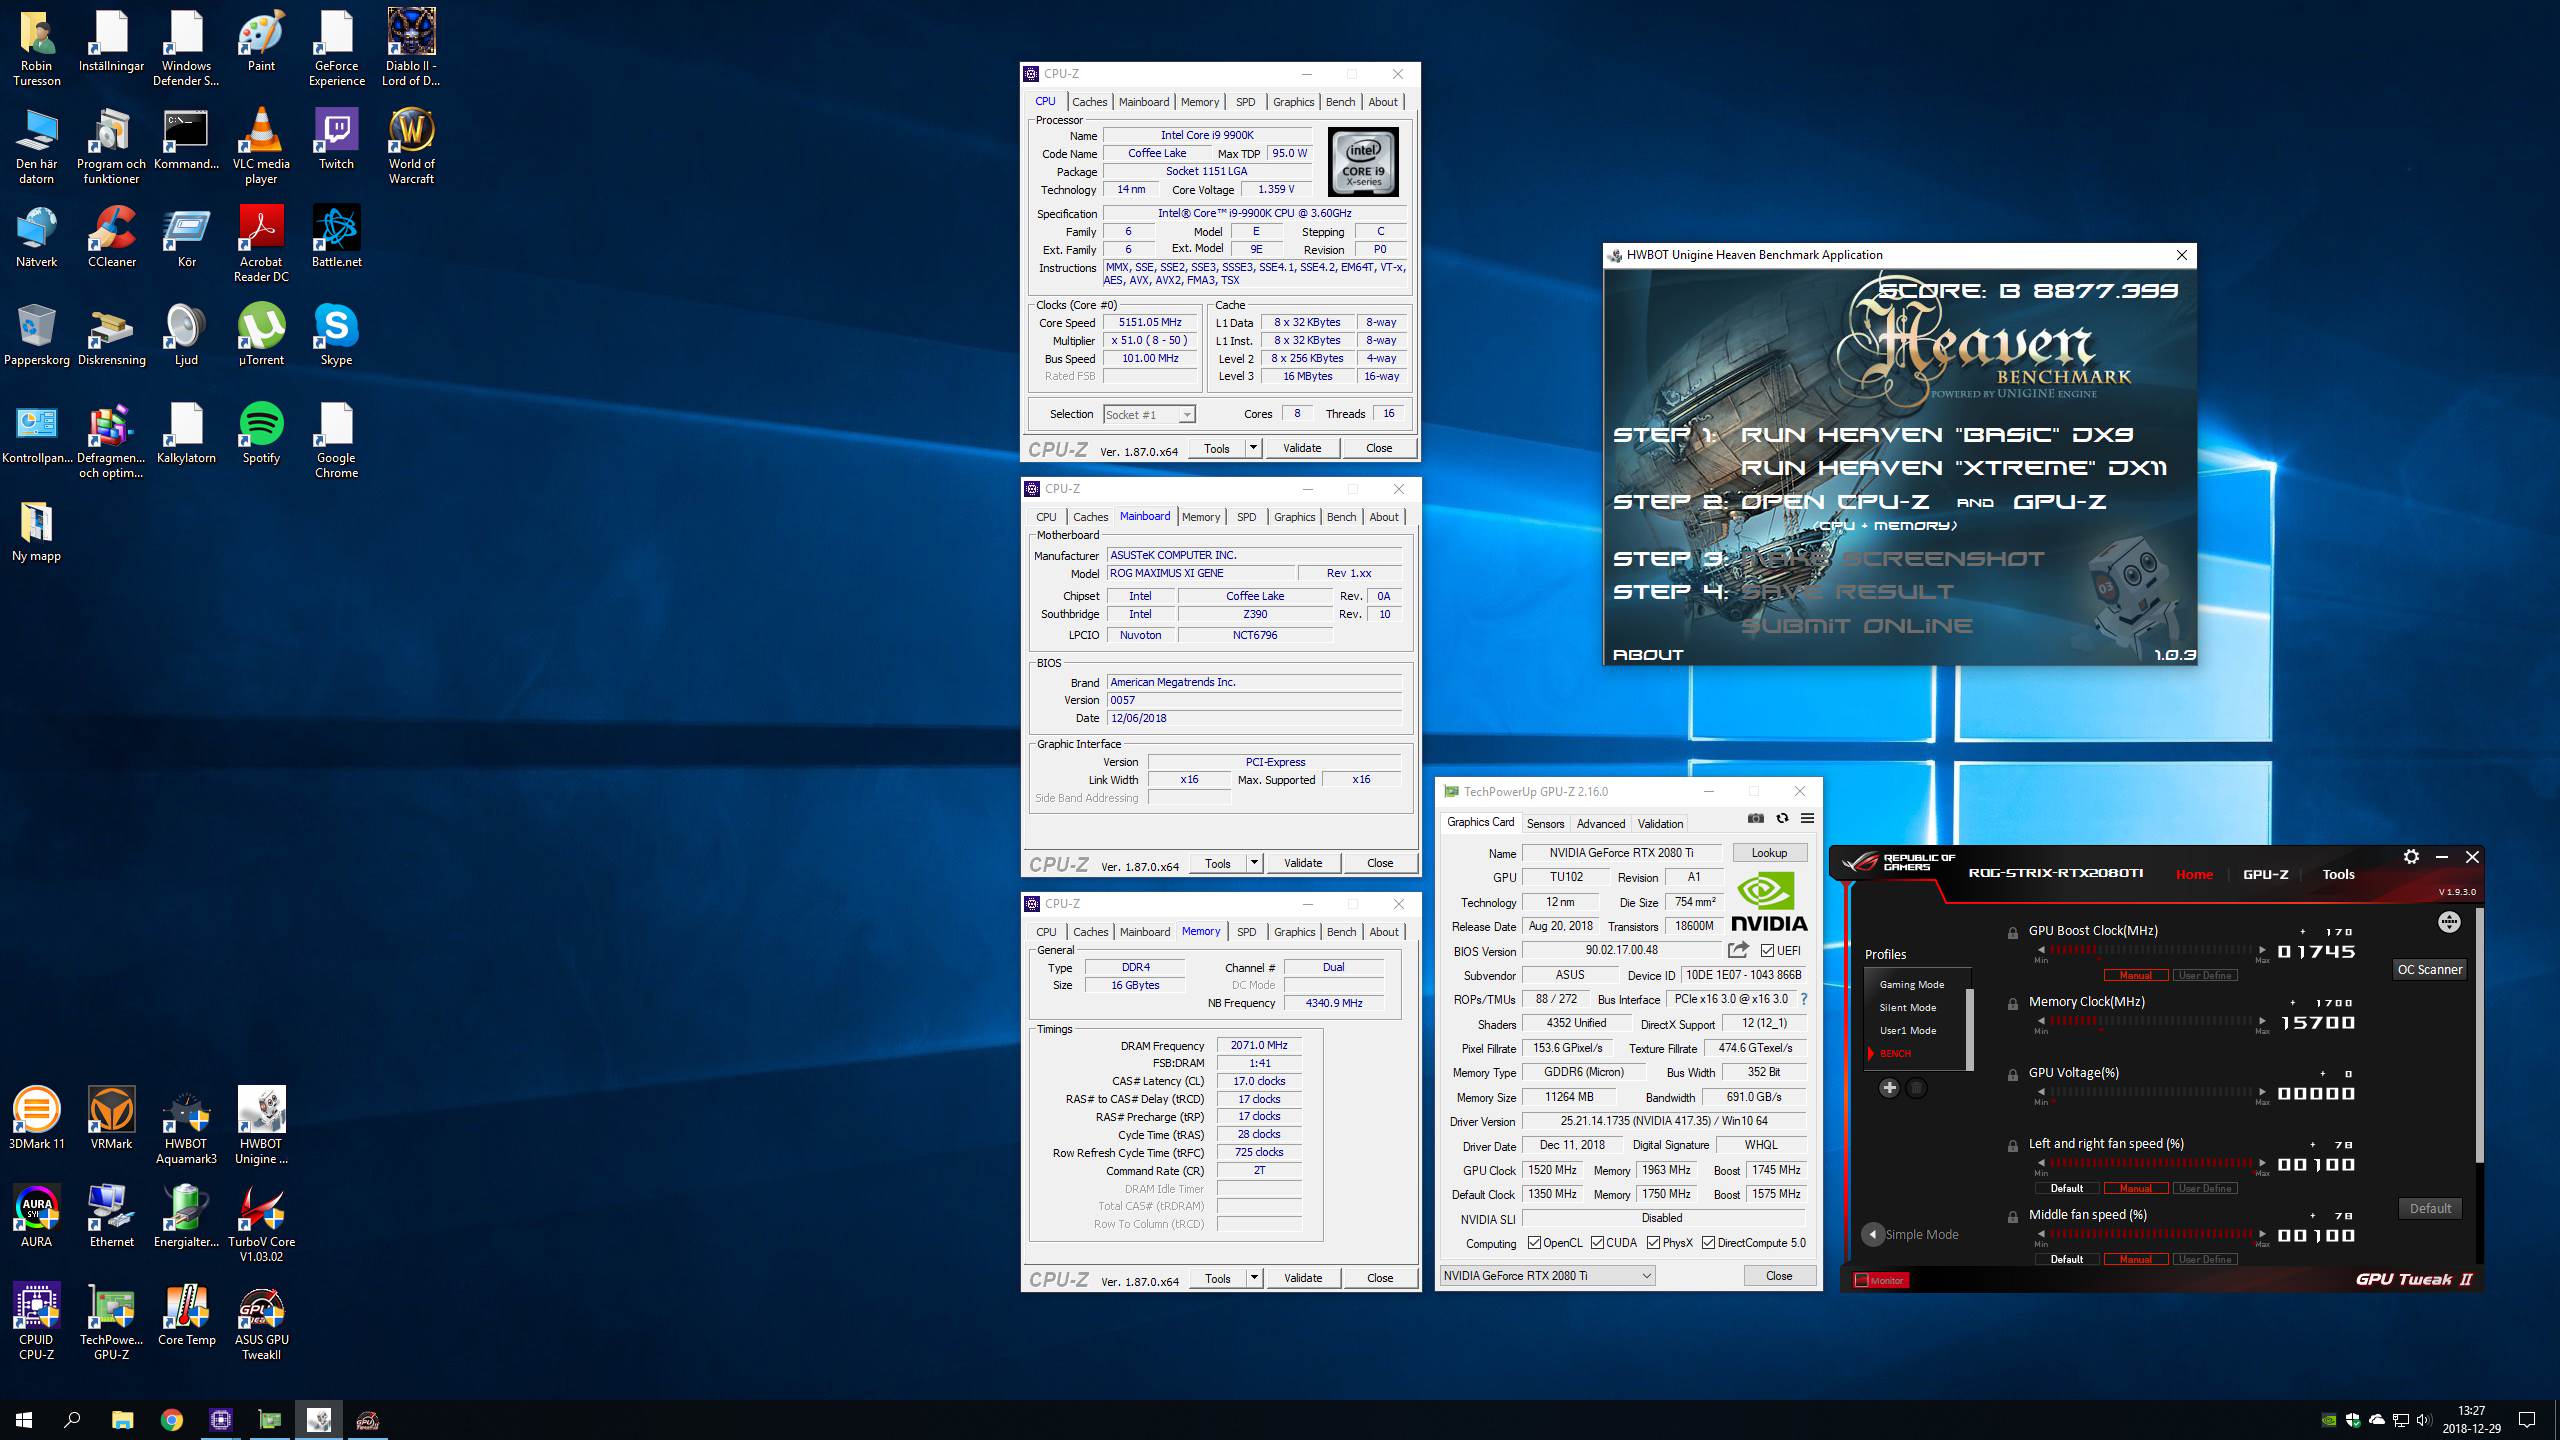2560x1440 pixels.
Task: Open the World of Warcraft desktop icon
Action: [411, 146]
